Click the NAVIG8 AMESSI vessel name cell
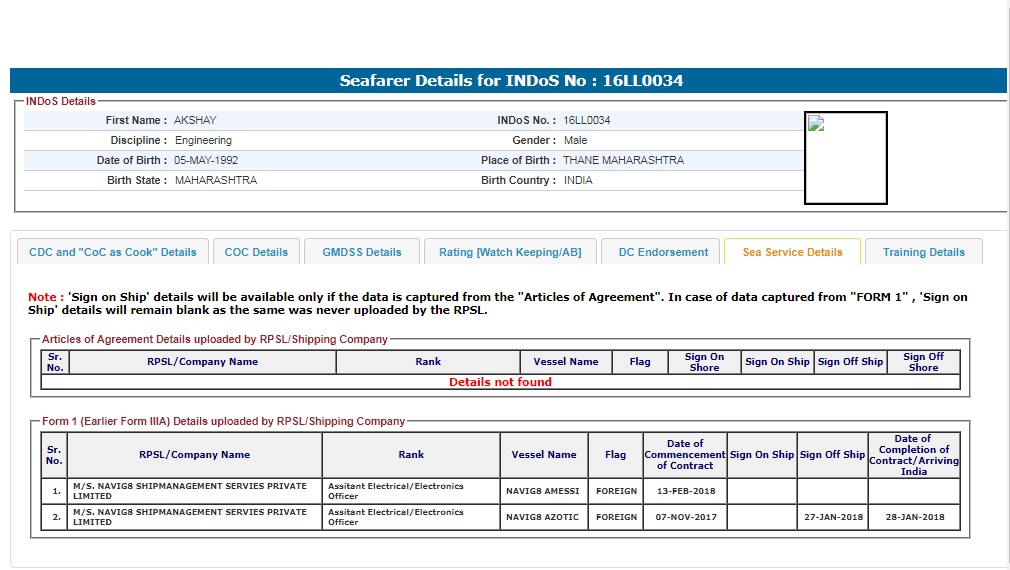1010x570 pixels. pos(543,491)
